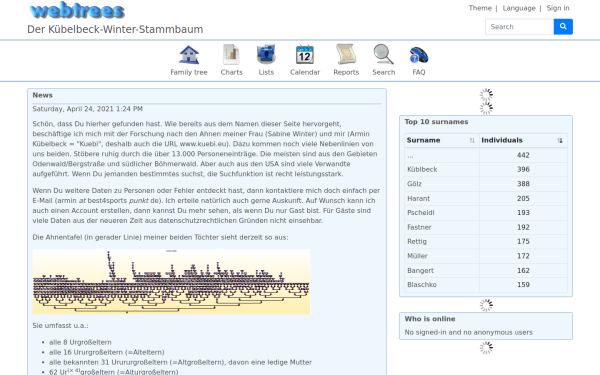600x375 pixels.
Task: Open the Fastner surname link
Action: pyautogui.click(x=419, y=227)
